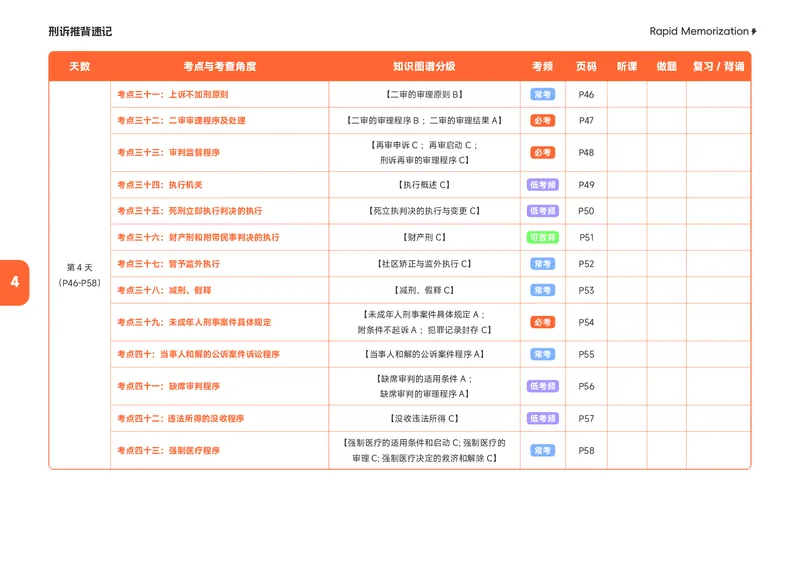
Task: Click the 低考频 badge for 执行机关
Action: click(x=542, y=185)
